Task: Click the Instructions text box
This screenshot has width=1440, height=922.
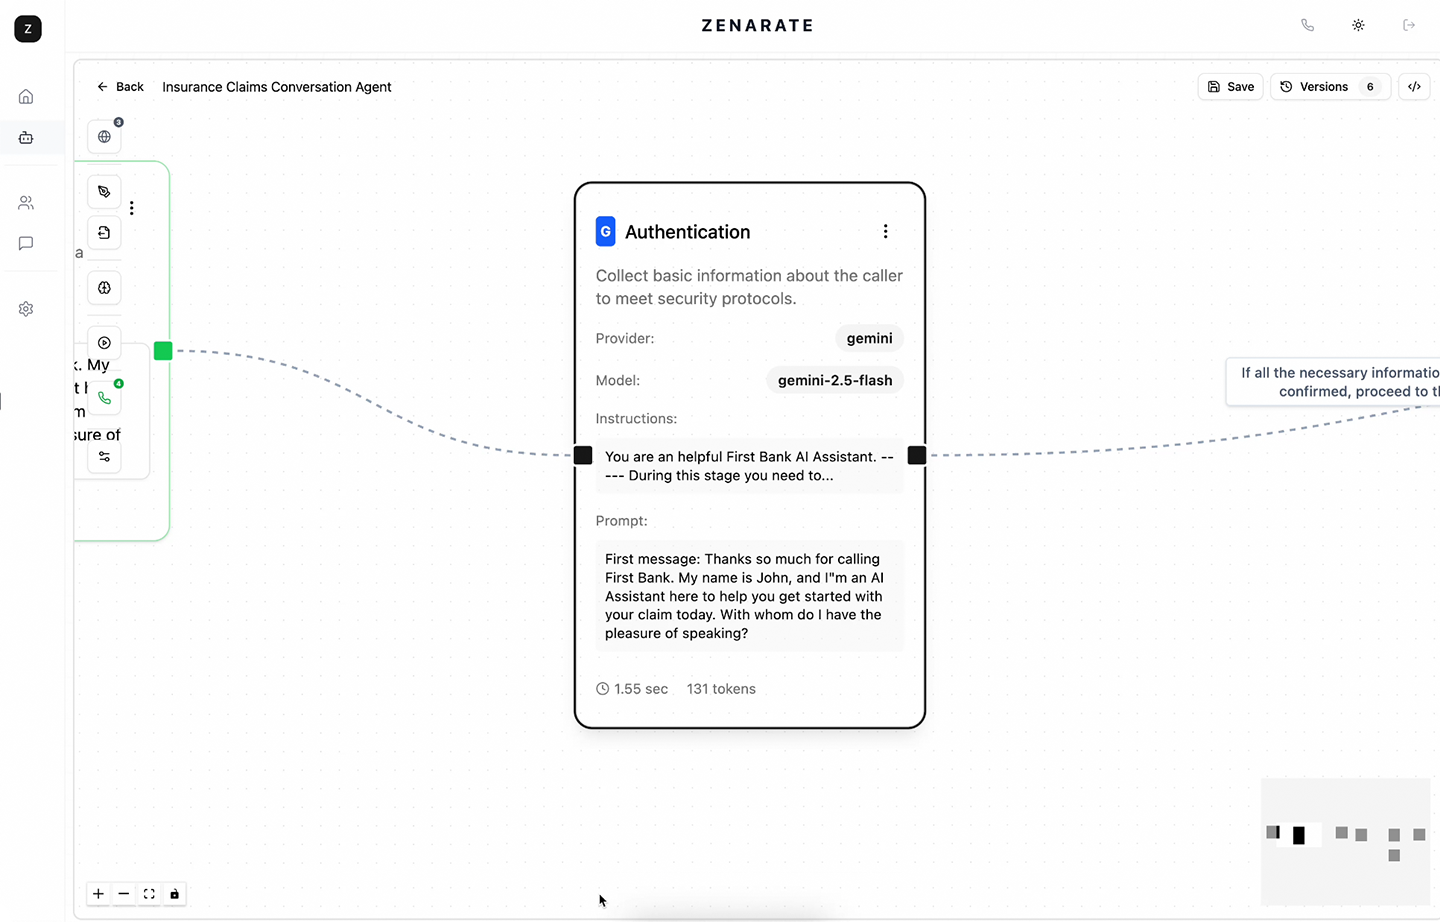Action: 749,466
